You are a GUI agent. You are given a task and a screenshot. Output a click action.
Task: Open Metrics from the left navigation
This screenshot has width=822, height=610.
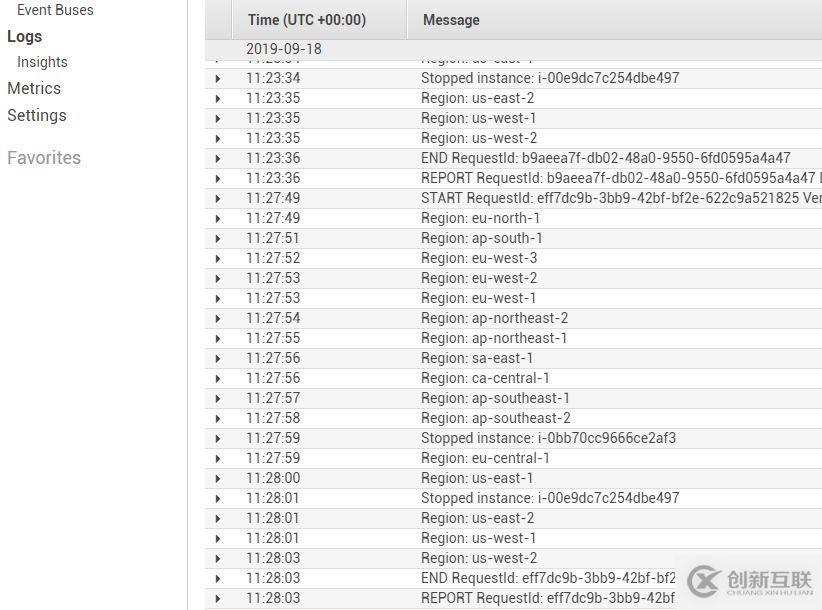tap(34, 88)
